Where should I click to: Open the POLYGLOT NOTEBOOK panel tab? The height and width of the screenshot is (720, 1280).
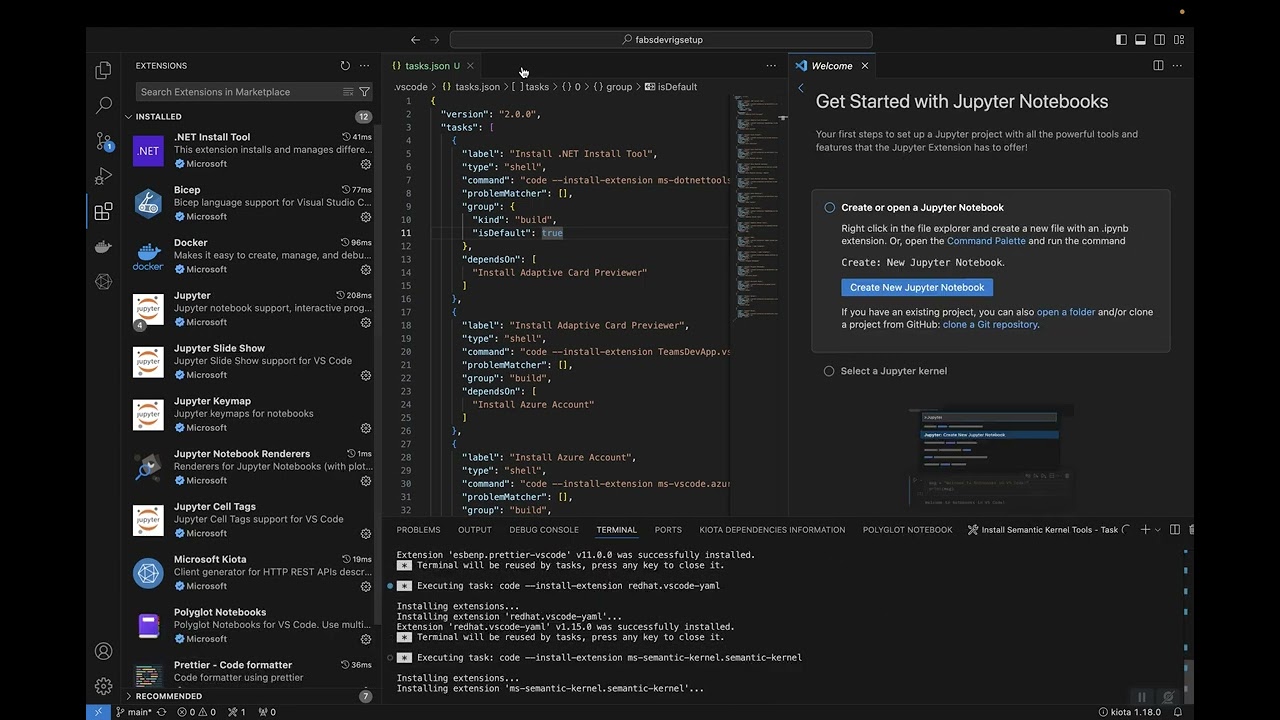[908, 530]
